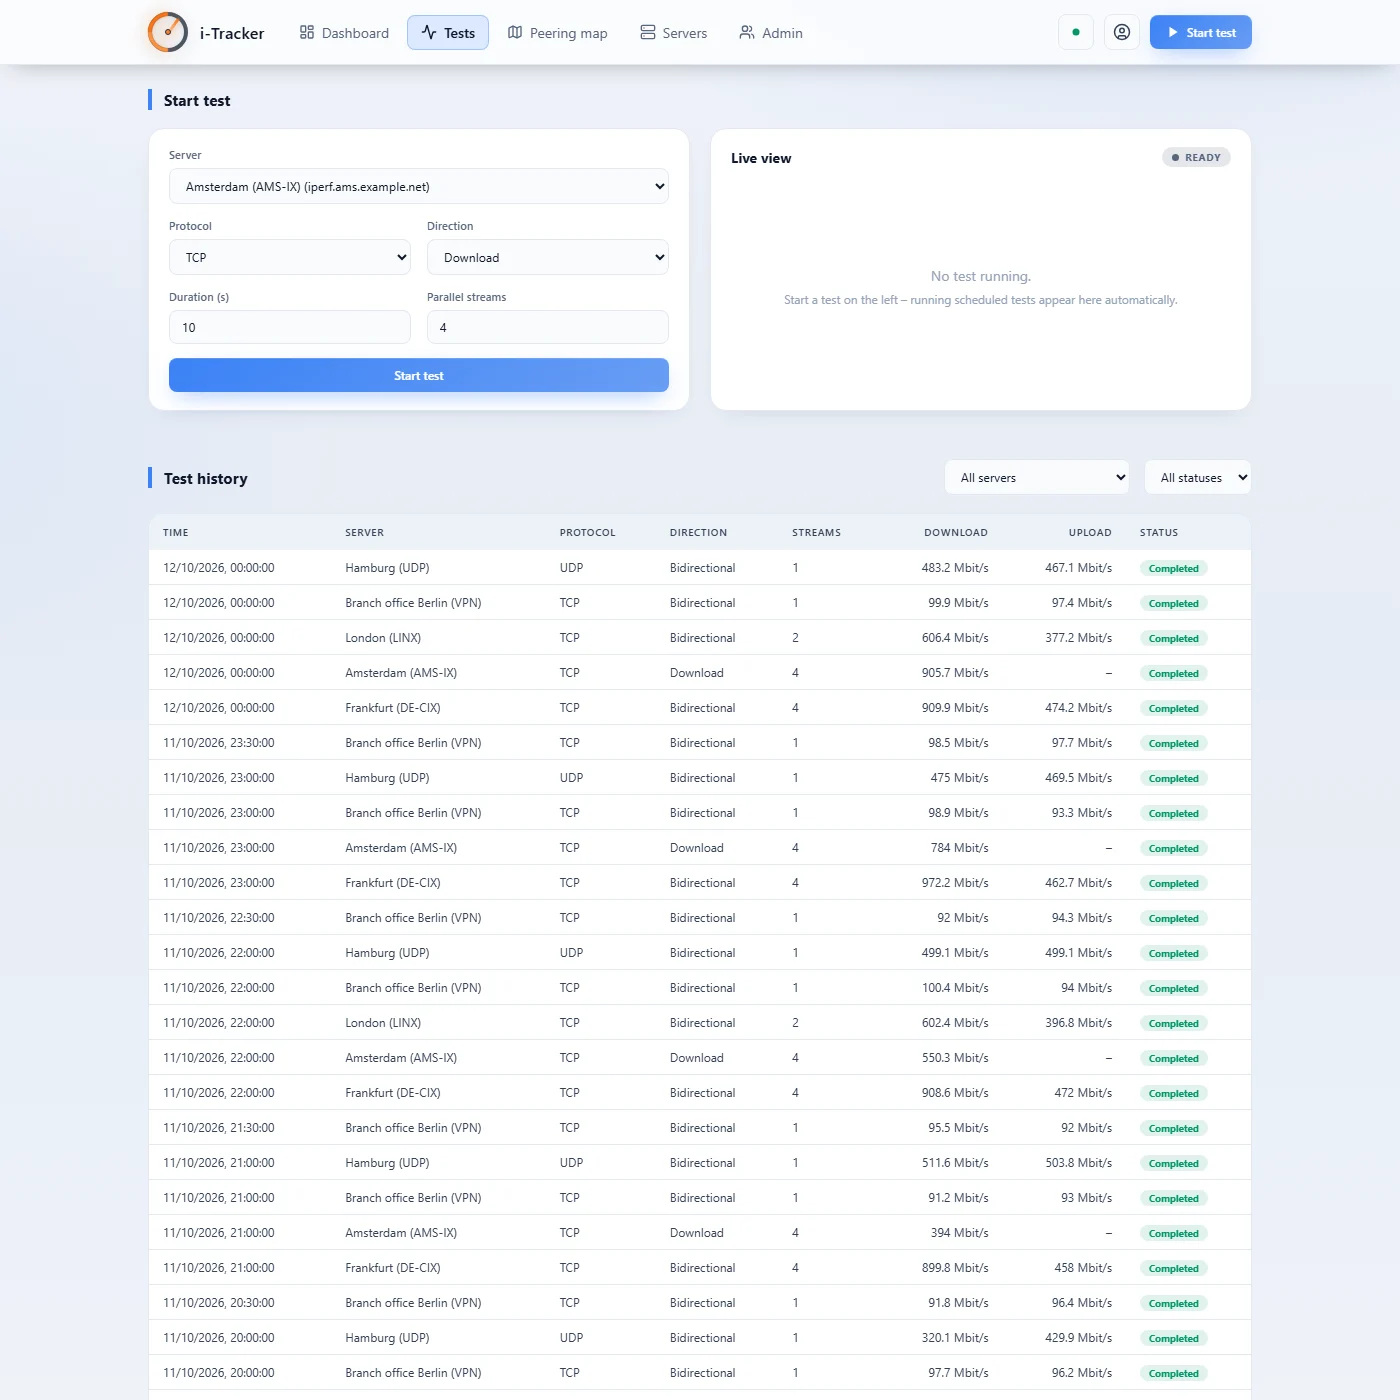
Task: Click the 905.7 Mbit/s download value
Action: (955, 672)
